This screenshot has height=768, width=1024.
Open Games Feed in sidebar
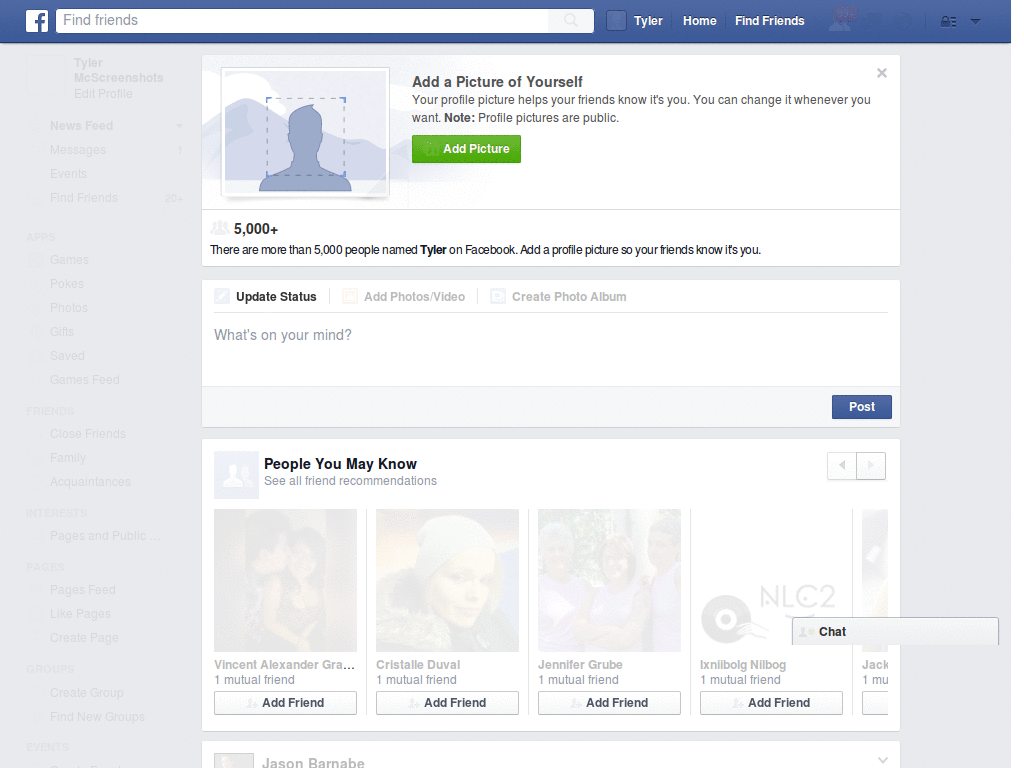(x=85, y=379)
